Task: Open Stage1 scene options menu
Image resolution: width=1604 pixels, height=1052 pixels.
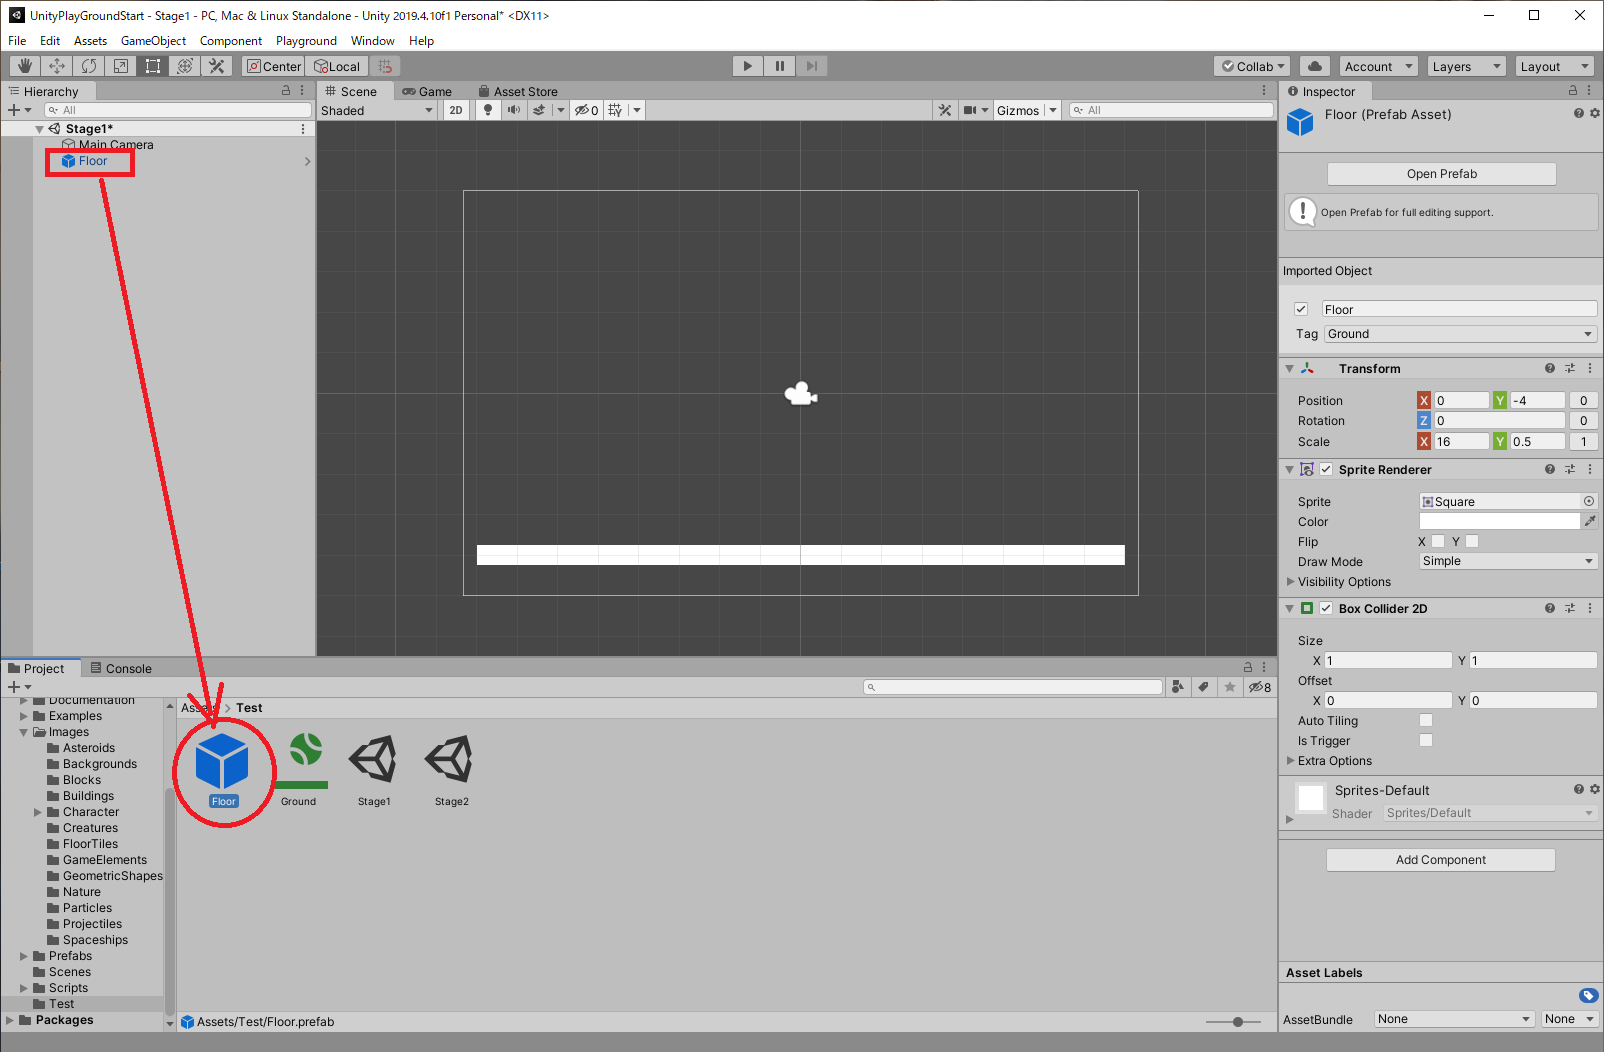Action: pos(303,129)
